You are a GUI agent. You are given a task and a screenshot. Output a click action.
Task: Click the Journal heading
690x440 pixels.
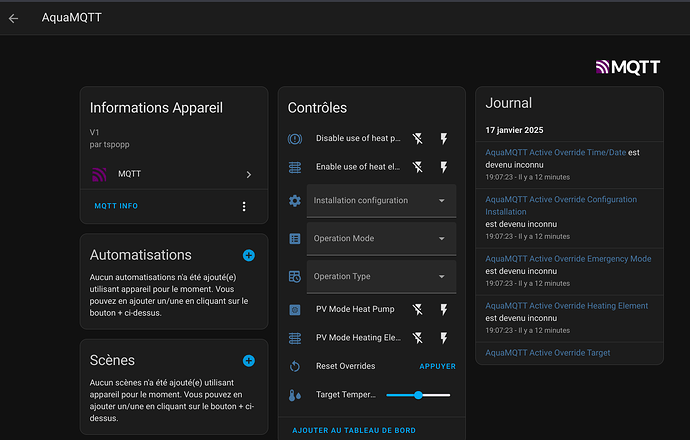(508, 103)
